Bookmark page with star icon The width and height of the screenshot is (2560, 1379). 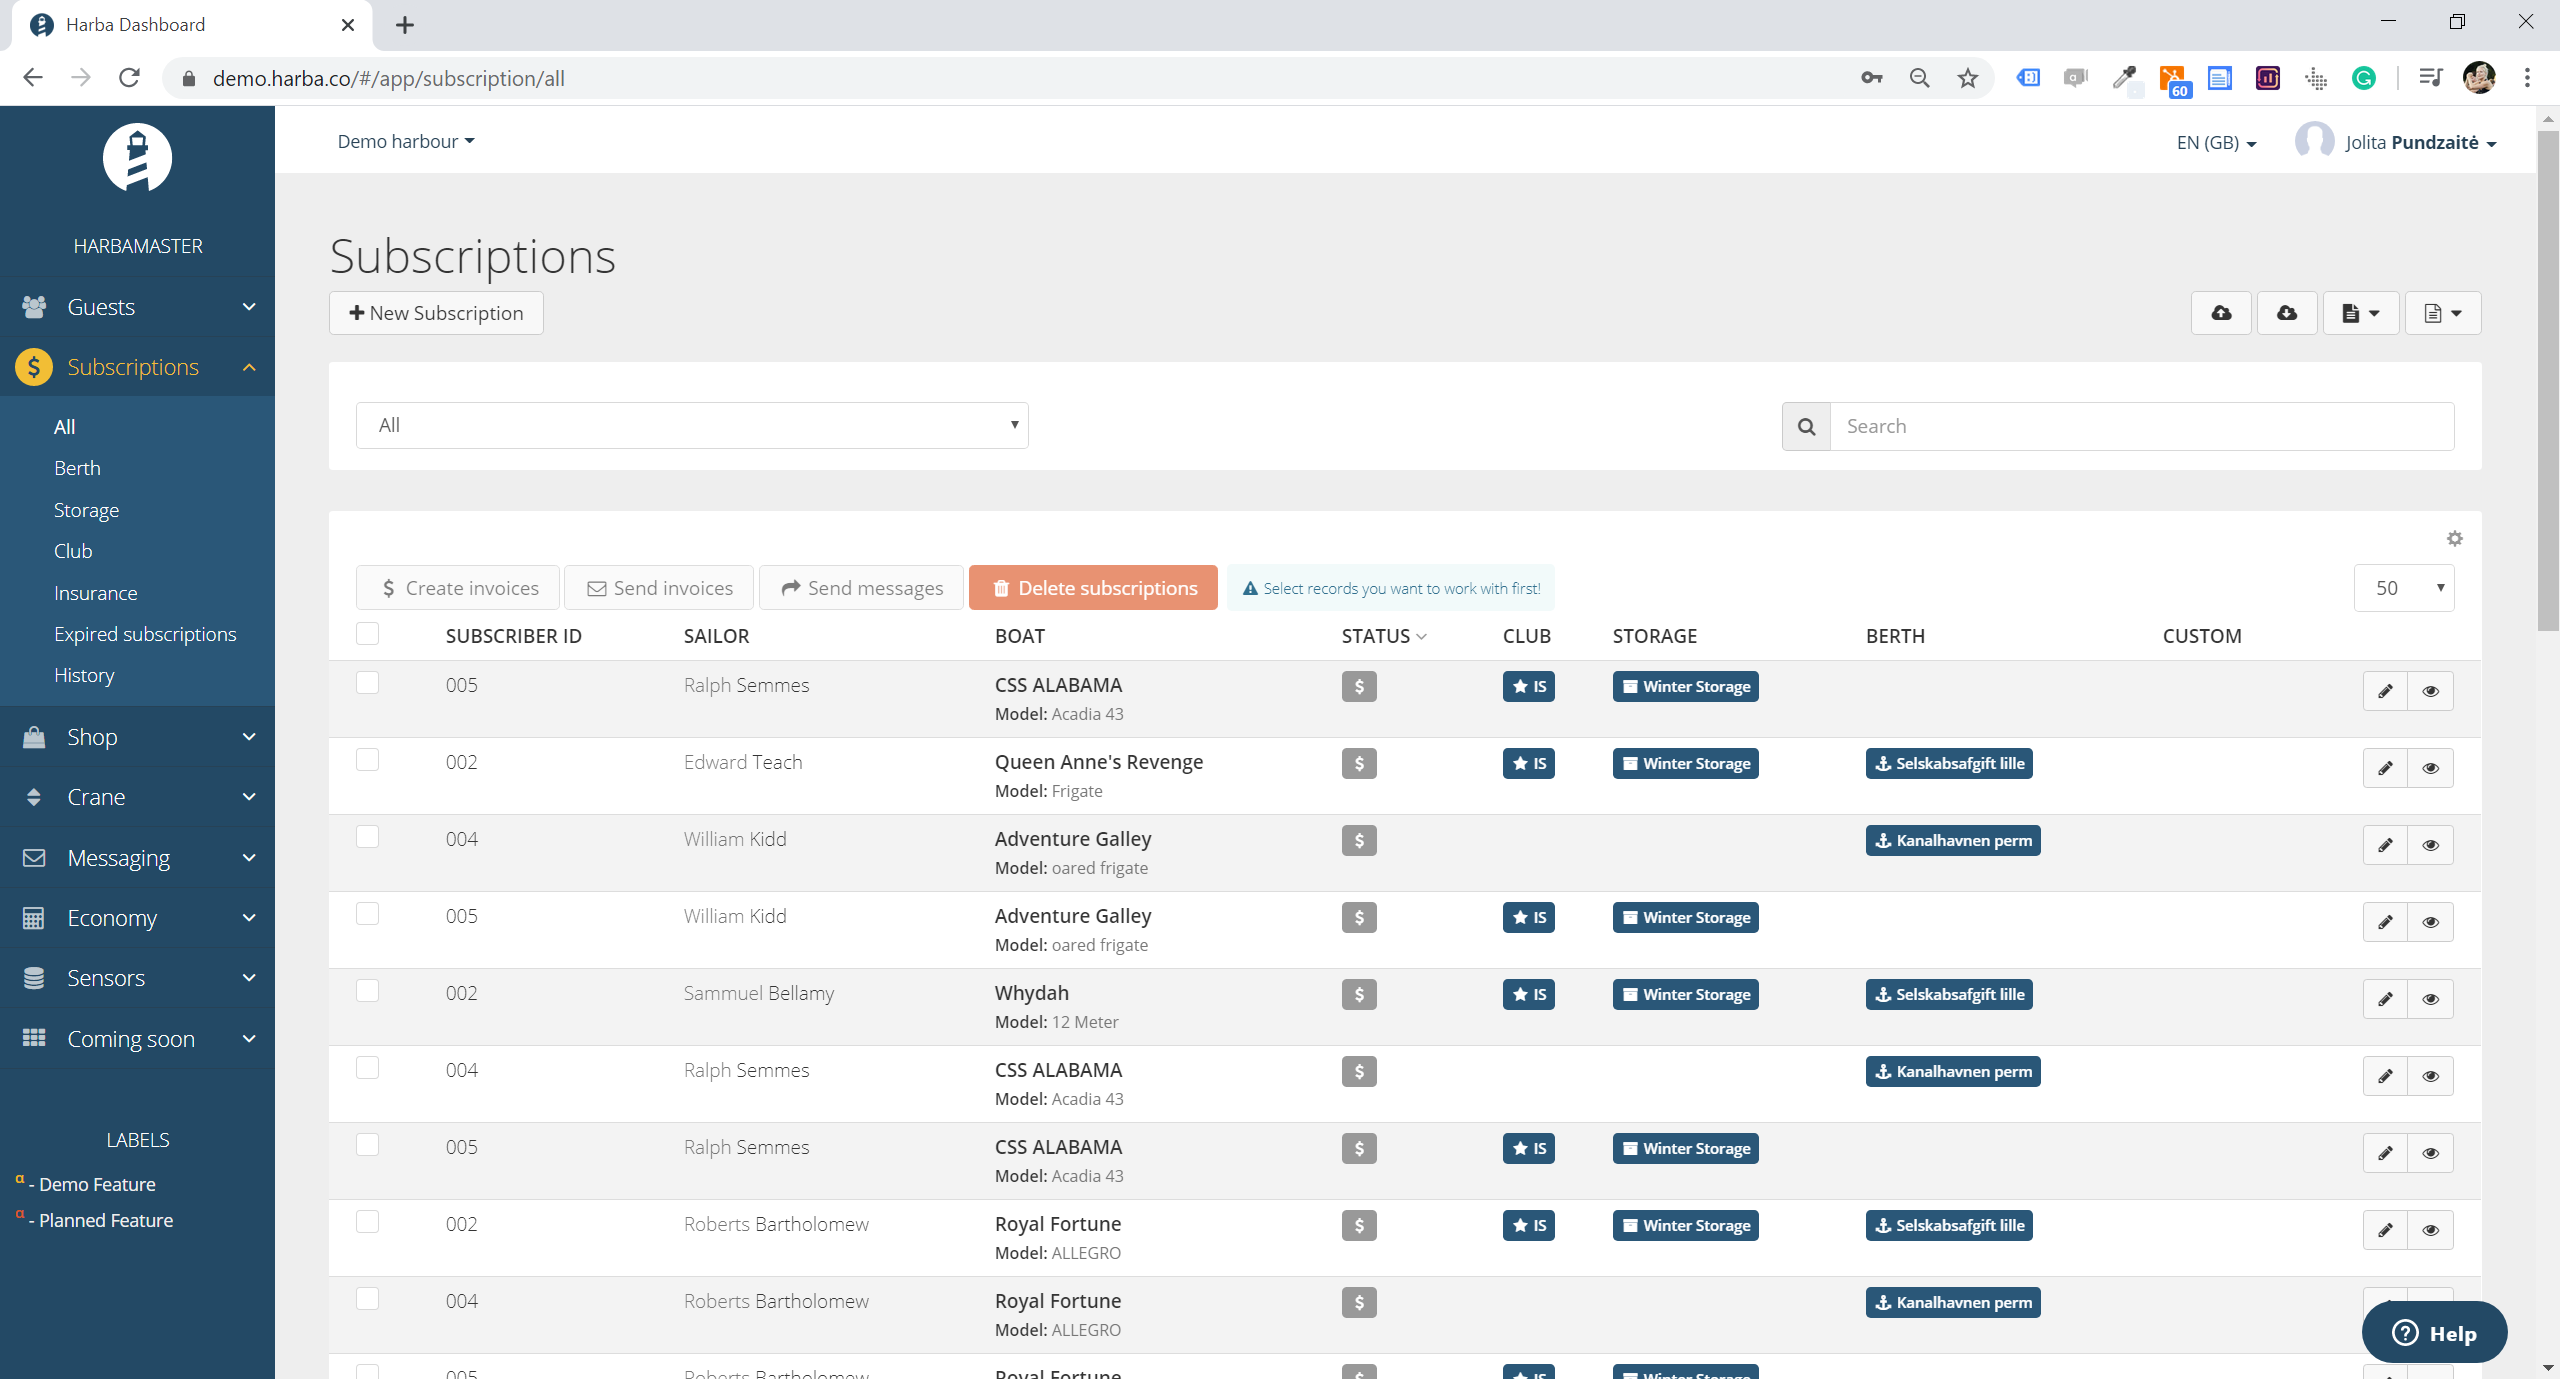click(1968, 78)
